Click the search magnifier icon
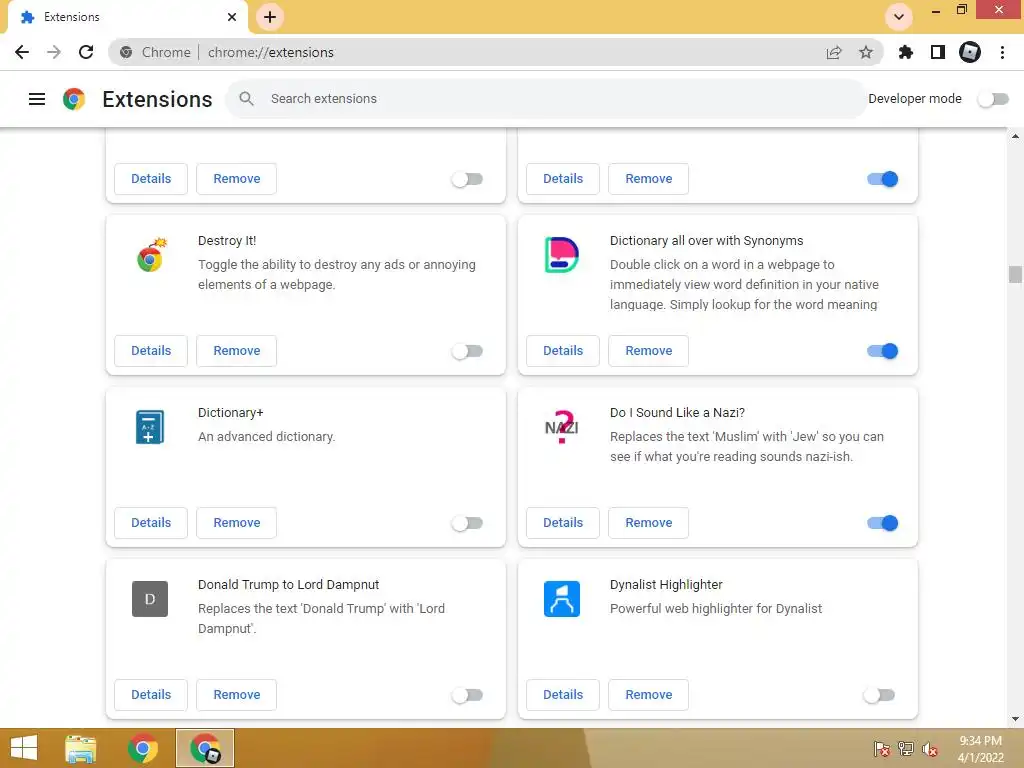1024x768 pixels. [246, 99]
